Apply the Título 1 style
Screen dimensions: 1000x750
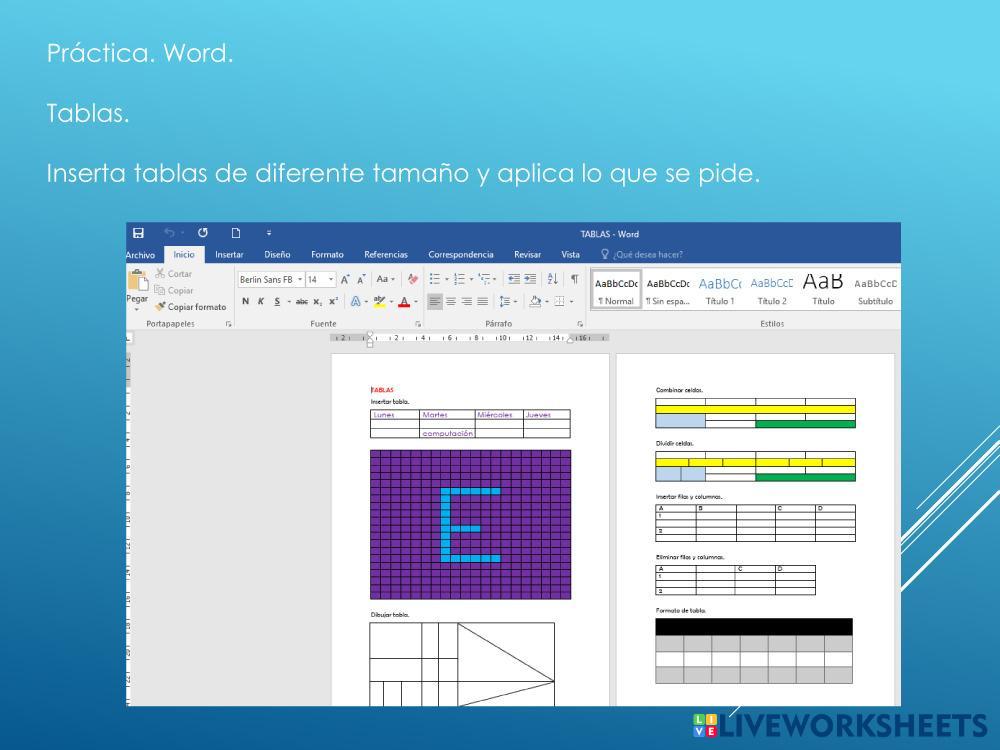coord(719,289)
